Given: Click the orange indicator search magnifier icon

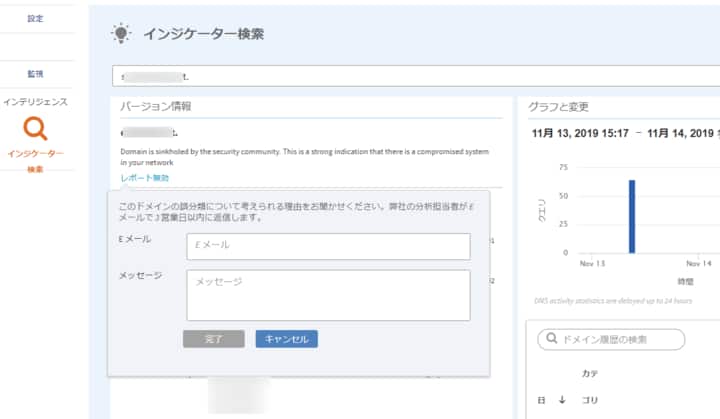Looking at the screenshot, I should click(35, 128).
